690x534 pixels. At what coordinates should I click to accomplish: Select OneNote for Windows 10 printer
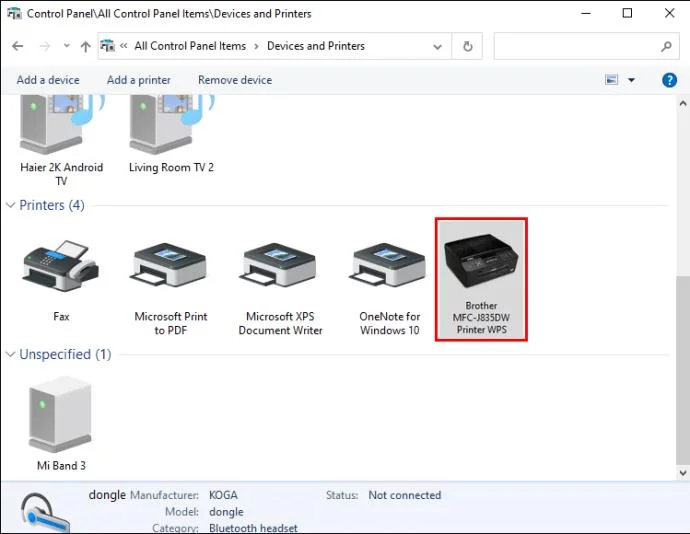coord(389,288)
